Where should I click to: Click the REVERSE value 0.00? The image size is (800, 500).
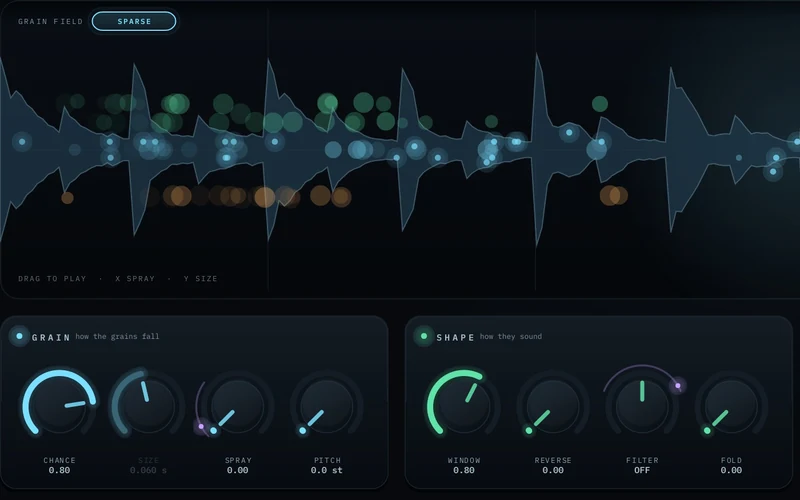553,470
